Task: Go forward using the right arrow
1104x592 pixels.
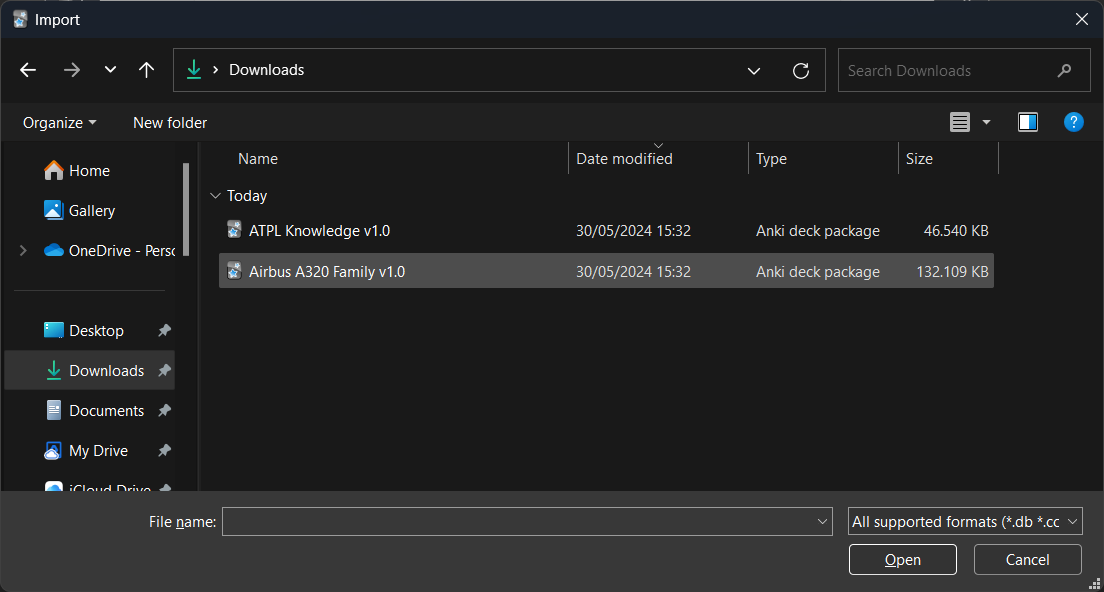Action: click(x=71, y=70)
